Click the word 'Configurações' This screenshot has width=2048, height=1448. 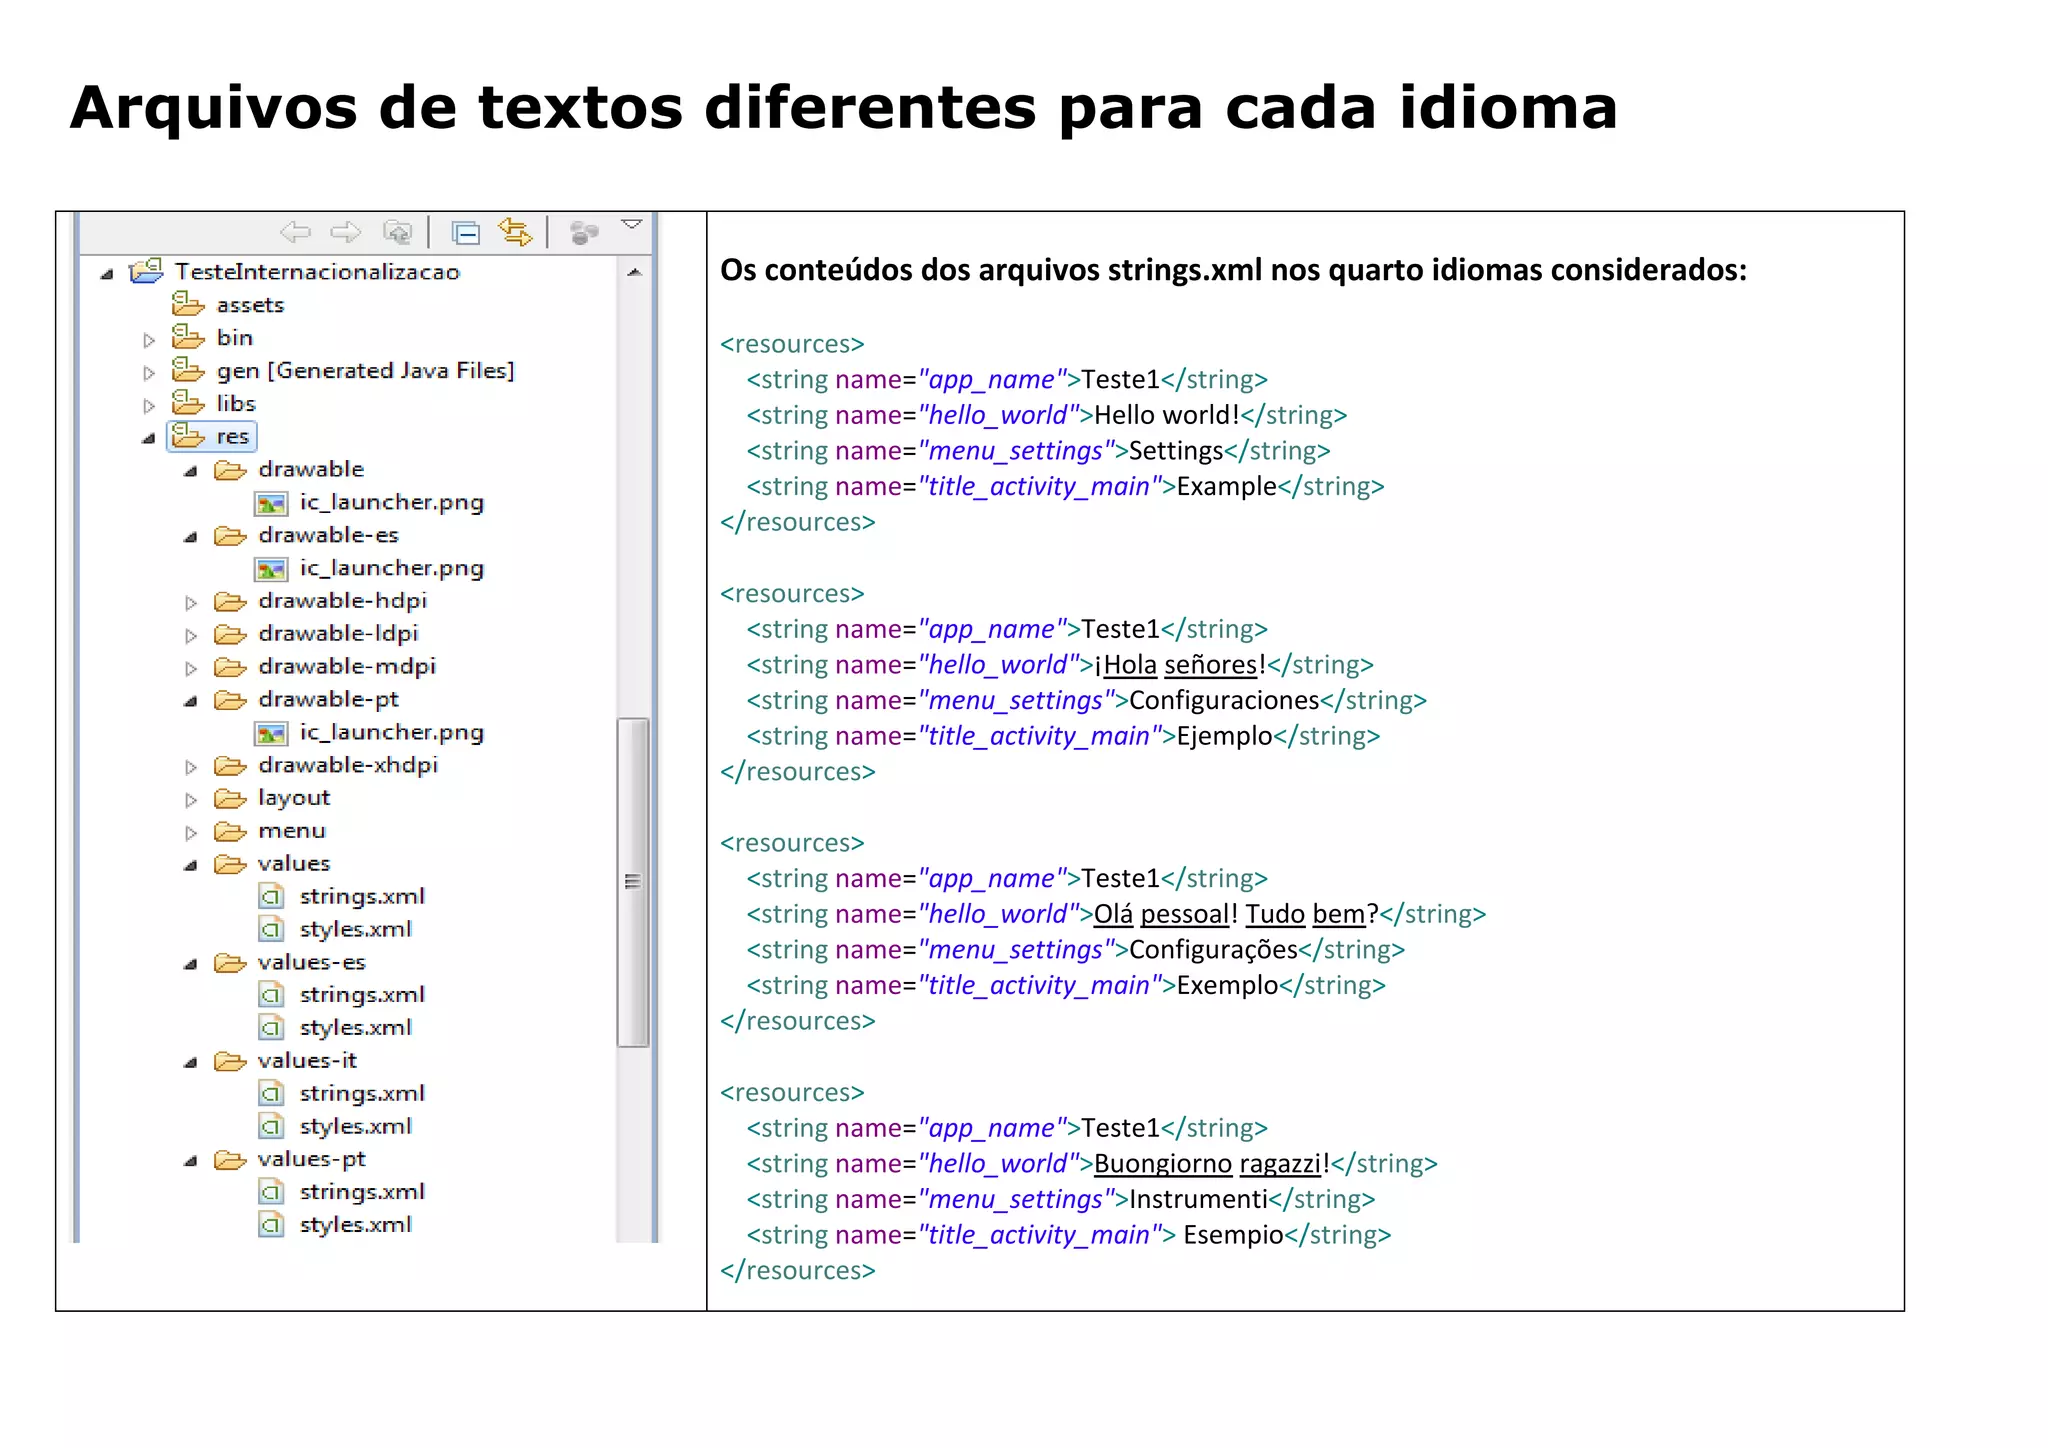click(x=1213, y=949)
